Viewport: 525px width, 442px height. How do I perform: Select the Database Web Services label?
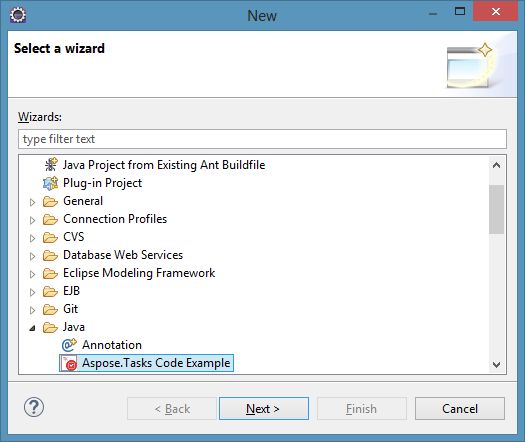pos(123,255)
